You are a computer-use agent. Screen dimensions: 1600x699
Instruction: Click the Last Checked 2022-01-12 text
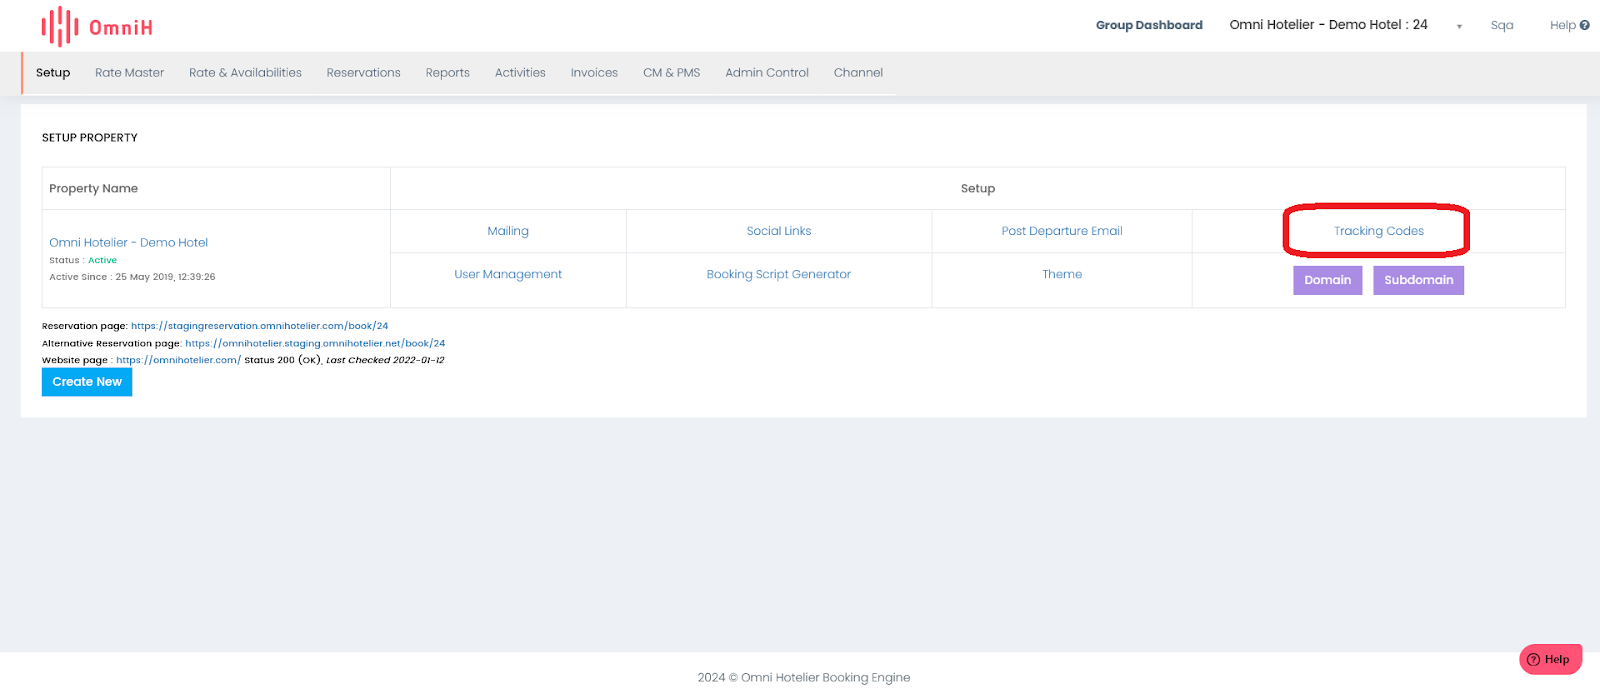click(x=385, y=360)
